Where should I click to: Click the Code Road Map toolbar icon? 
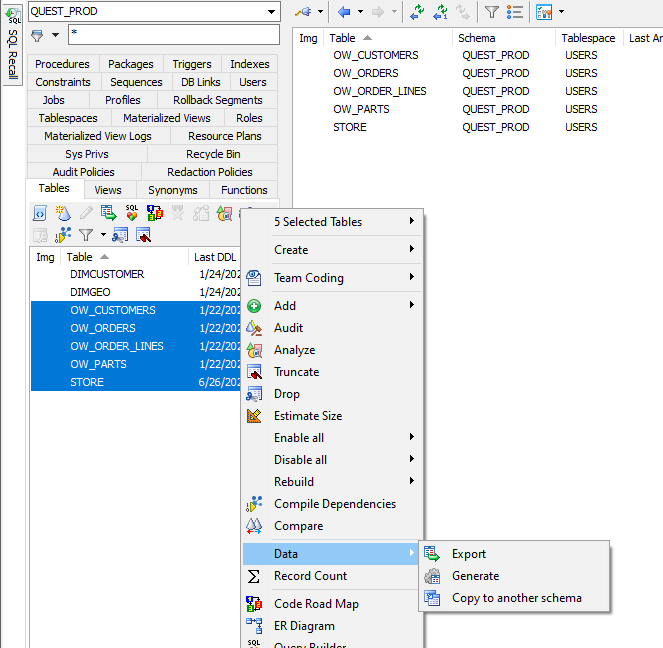click(155, 213)
